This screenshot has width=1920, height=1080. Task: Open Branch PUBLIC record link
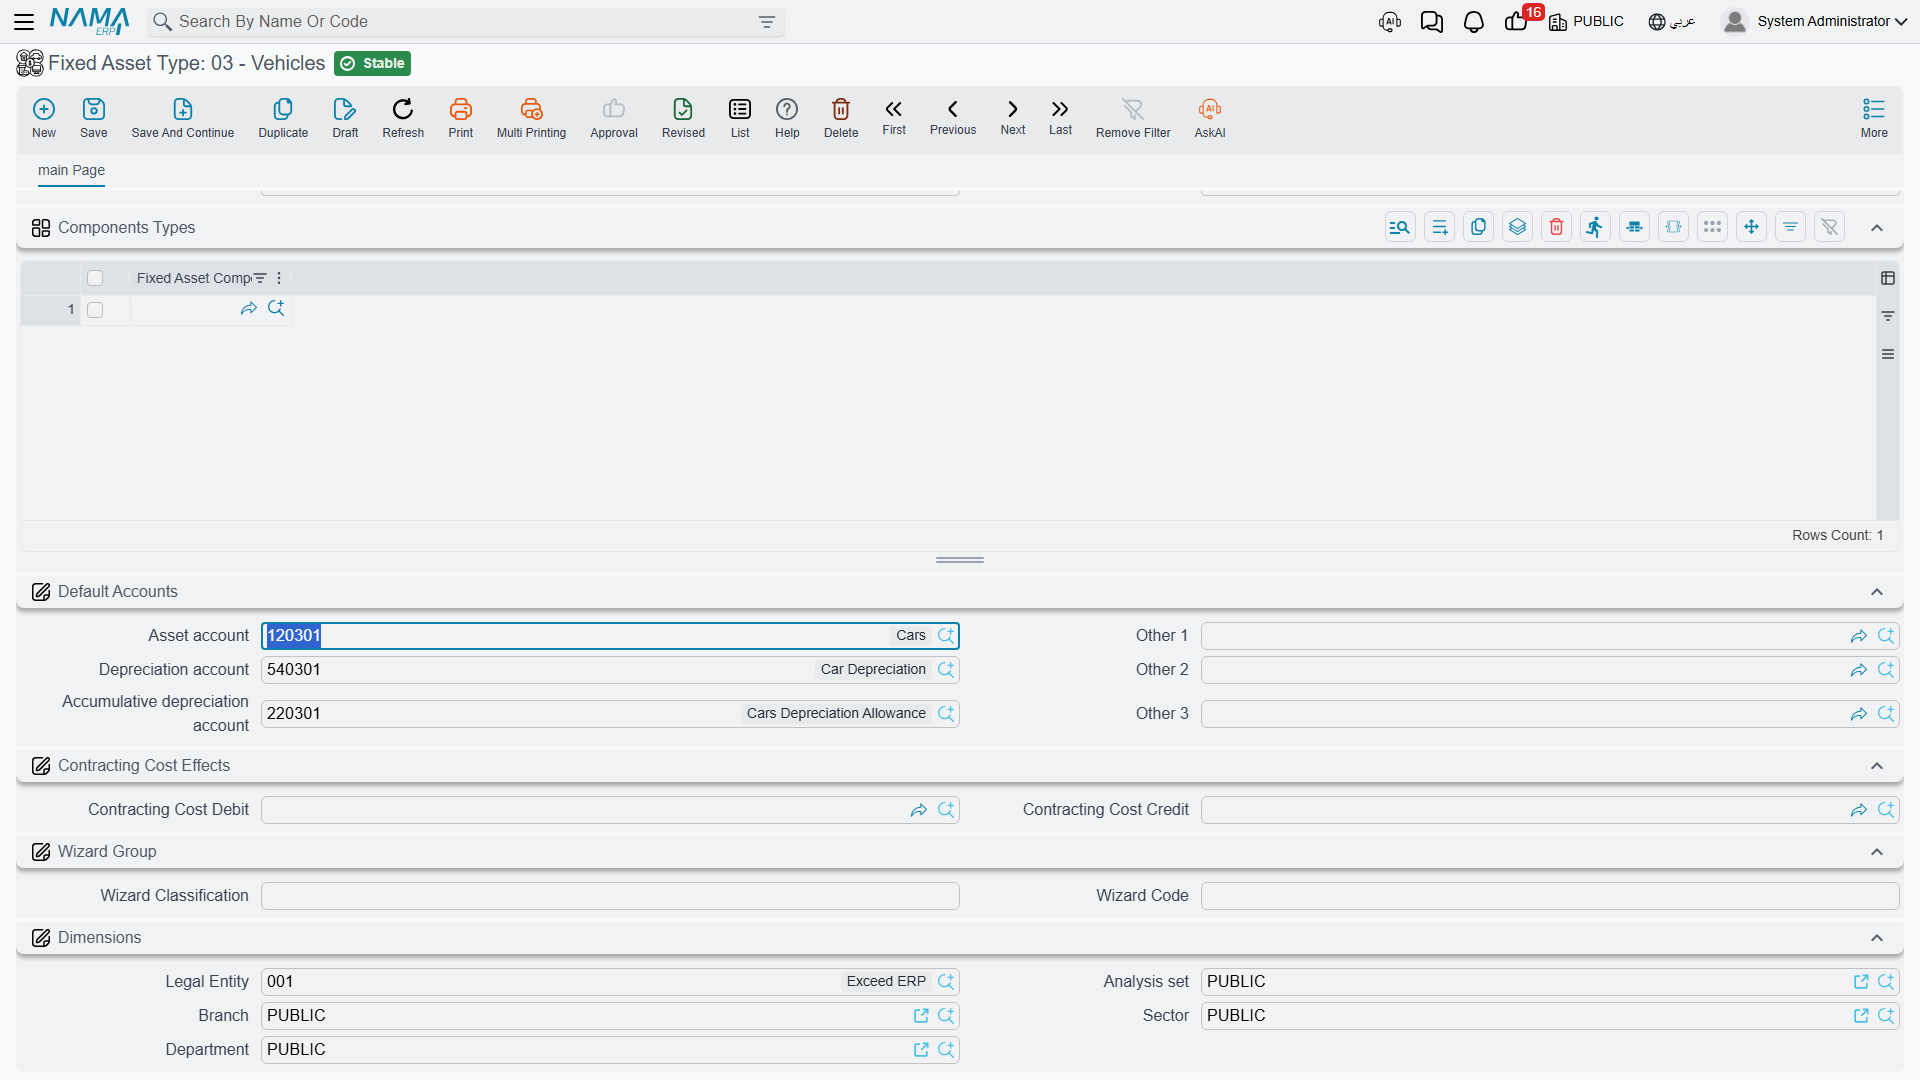[921, 1016]
